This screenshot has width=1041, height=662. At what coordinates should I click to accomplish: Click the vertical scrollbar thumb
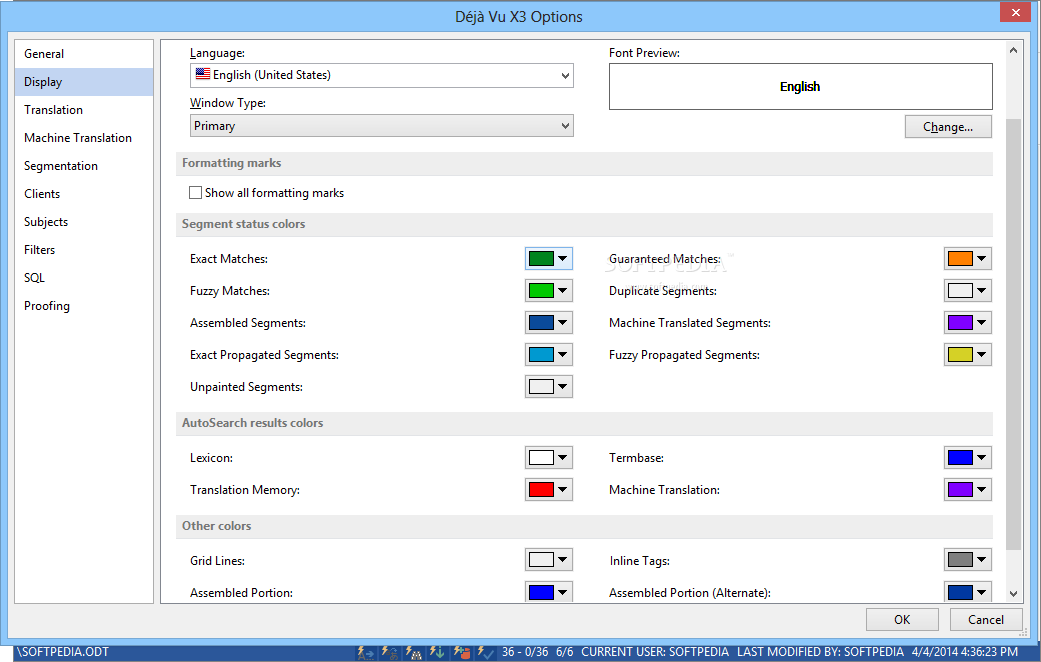tap(1013, 335)
